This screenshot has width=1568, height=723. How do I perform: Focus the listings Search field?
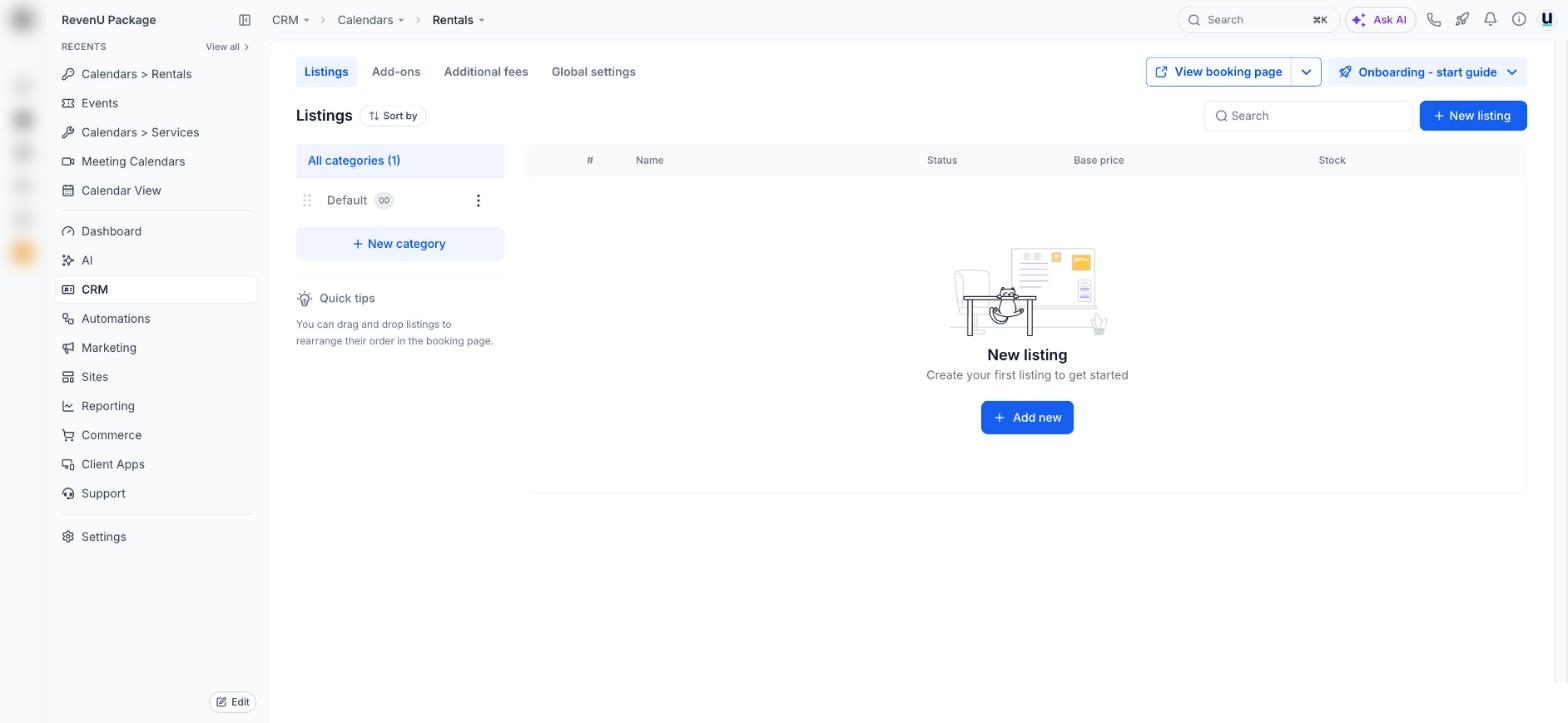click(x=1308, y=116)
